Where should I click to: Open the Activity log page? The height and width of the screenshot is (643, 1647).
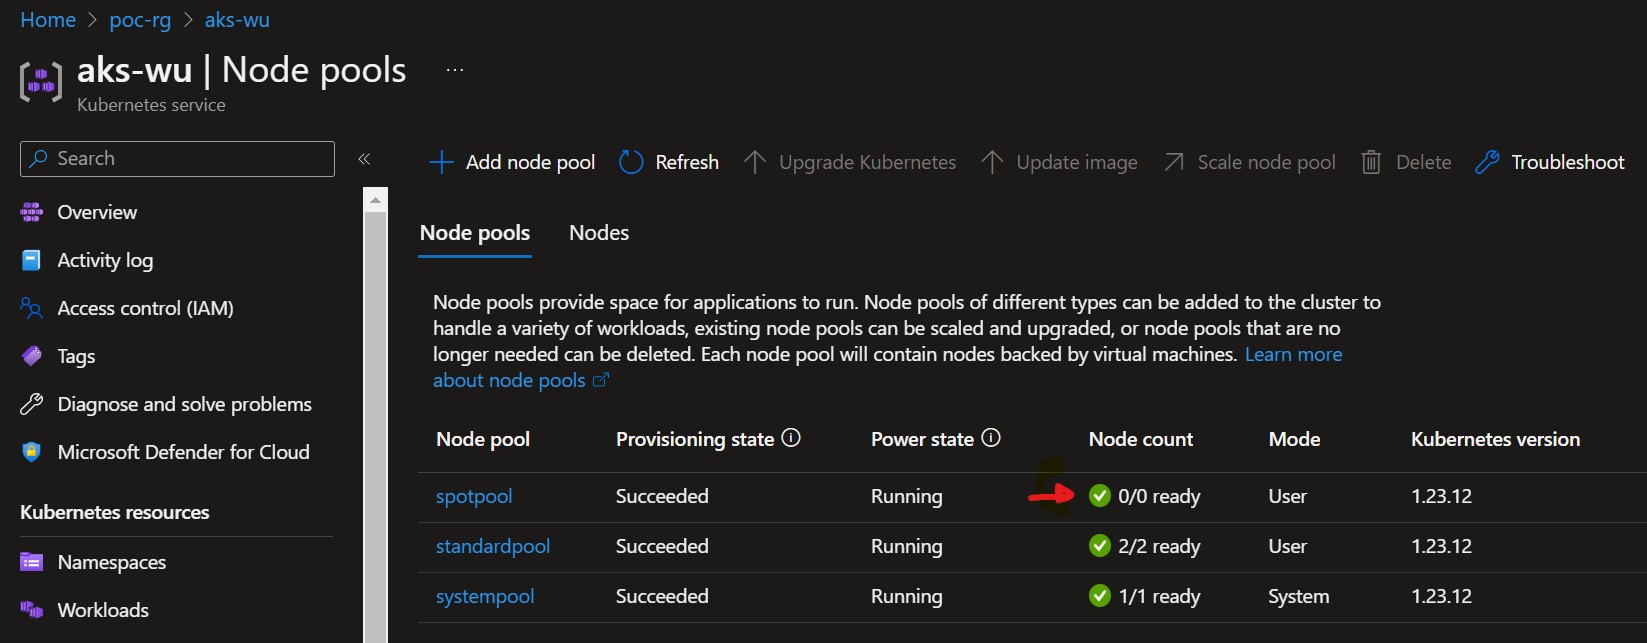point(105,260)
